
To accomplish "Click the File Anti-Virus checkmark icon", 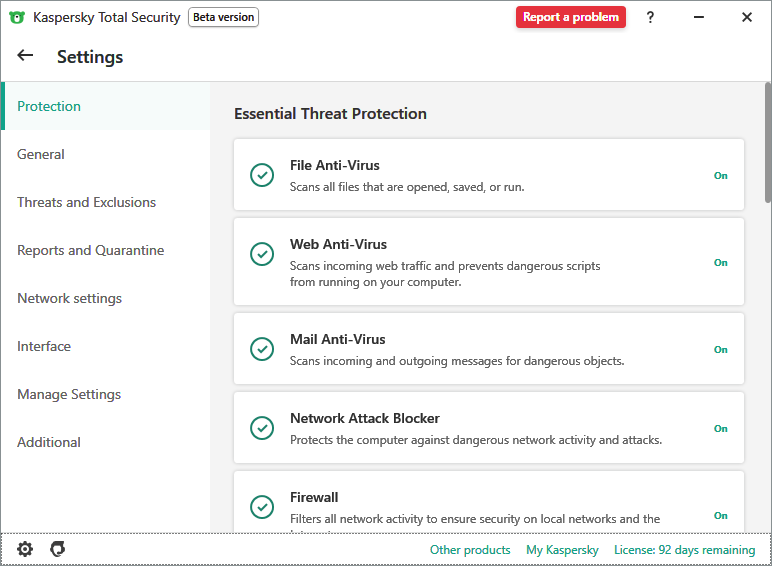I will (262, 175).
